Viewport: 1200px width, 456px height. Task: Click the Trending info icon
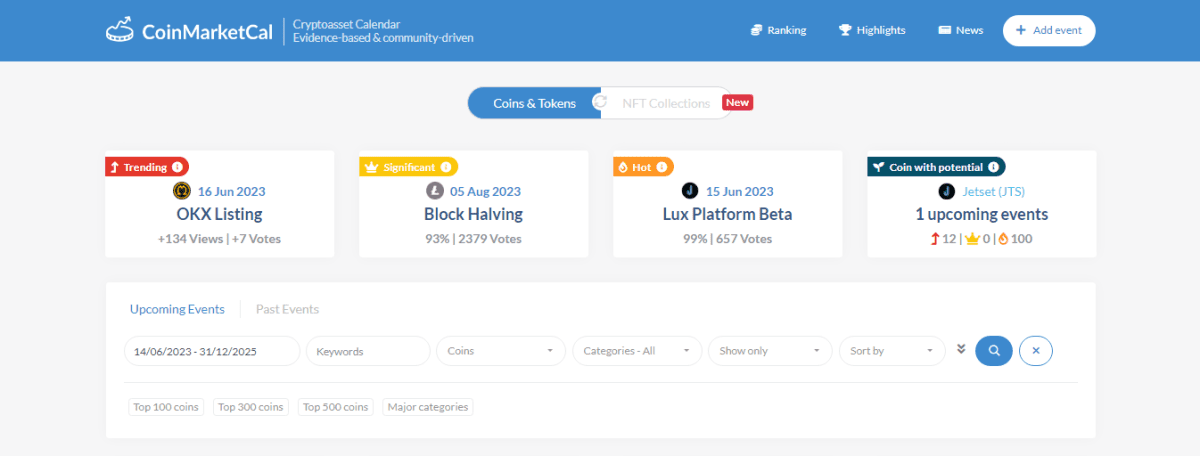(x=177, y=167)
